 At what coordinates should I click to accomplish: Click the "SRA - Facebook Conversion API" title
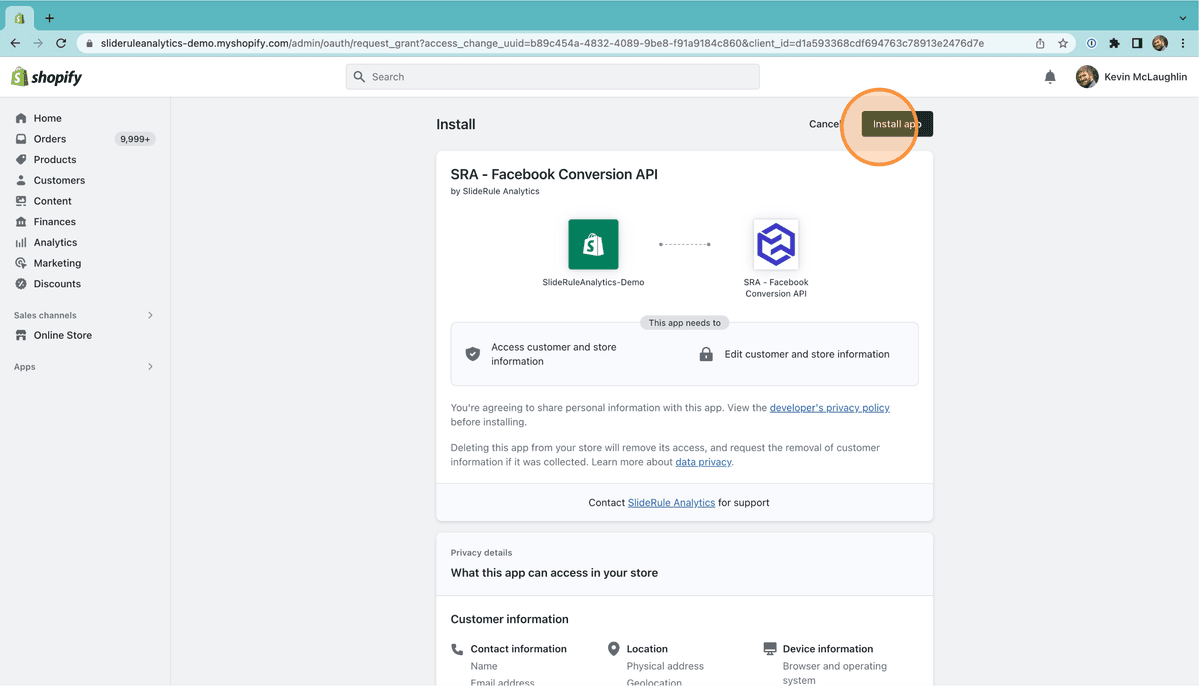554,174
